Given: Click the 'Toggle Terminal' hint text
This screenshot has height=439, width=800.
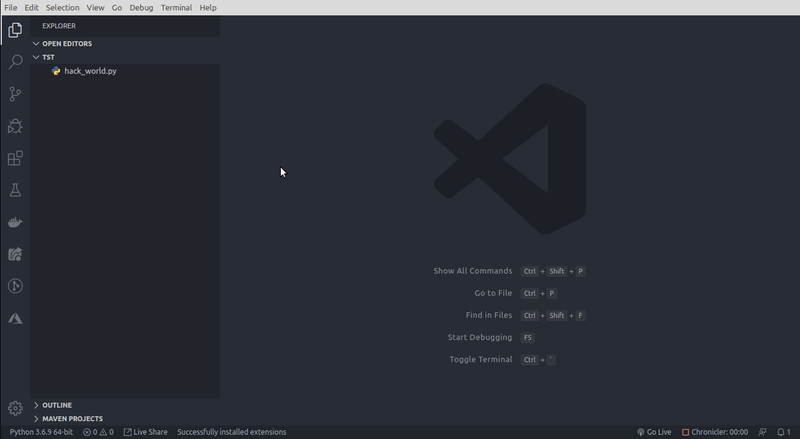Looking at the screenshot, I should pyautogui.click(x=481, y=359).
